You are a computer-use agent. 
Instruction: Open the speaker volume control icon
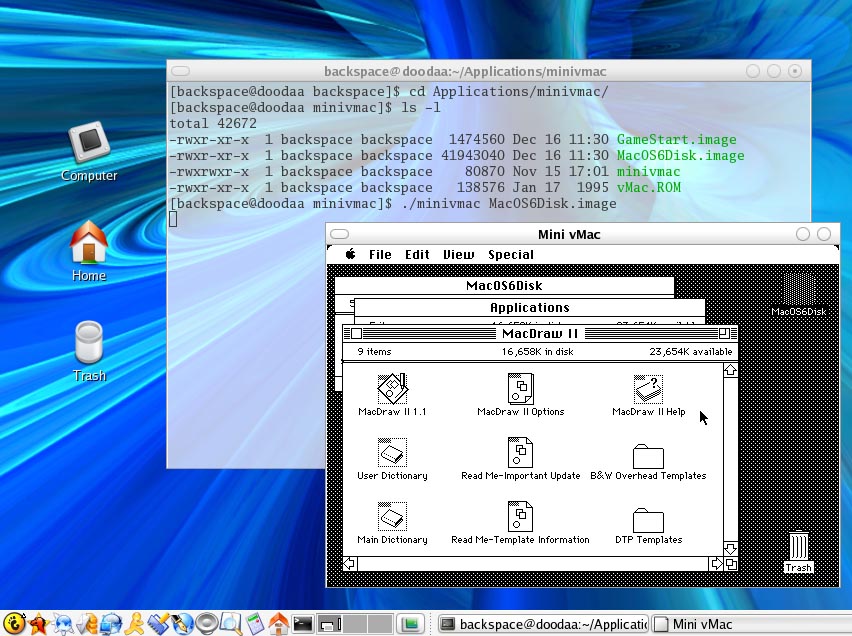(206, 623)
